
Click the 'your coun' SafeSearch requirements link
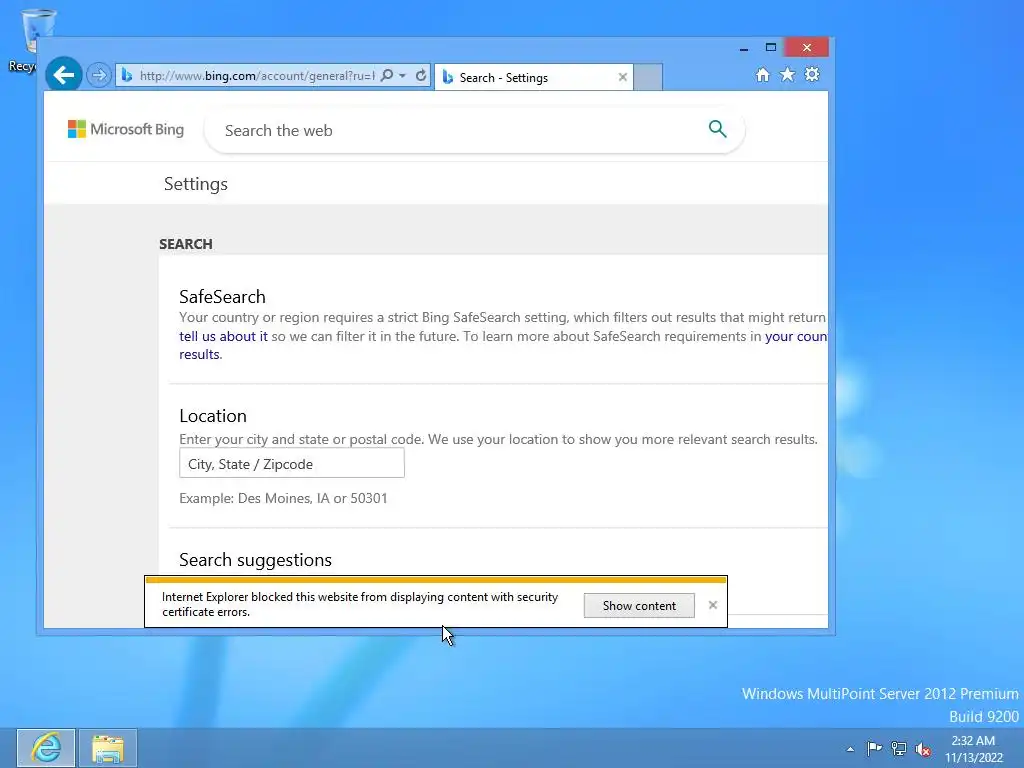[796, 336]
